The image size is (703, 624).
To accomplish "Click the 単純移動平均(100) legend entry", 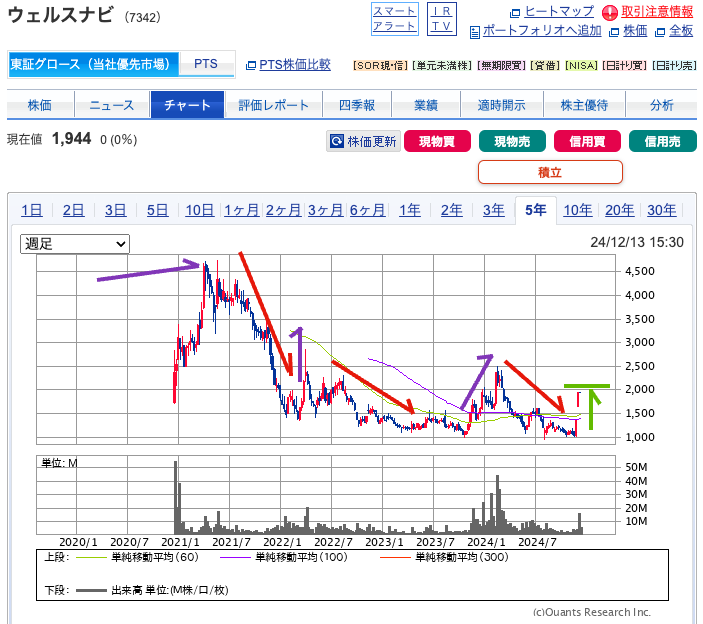I will tap(284, 557).
